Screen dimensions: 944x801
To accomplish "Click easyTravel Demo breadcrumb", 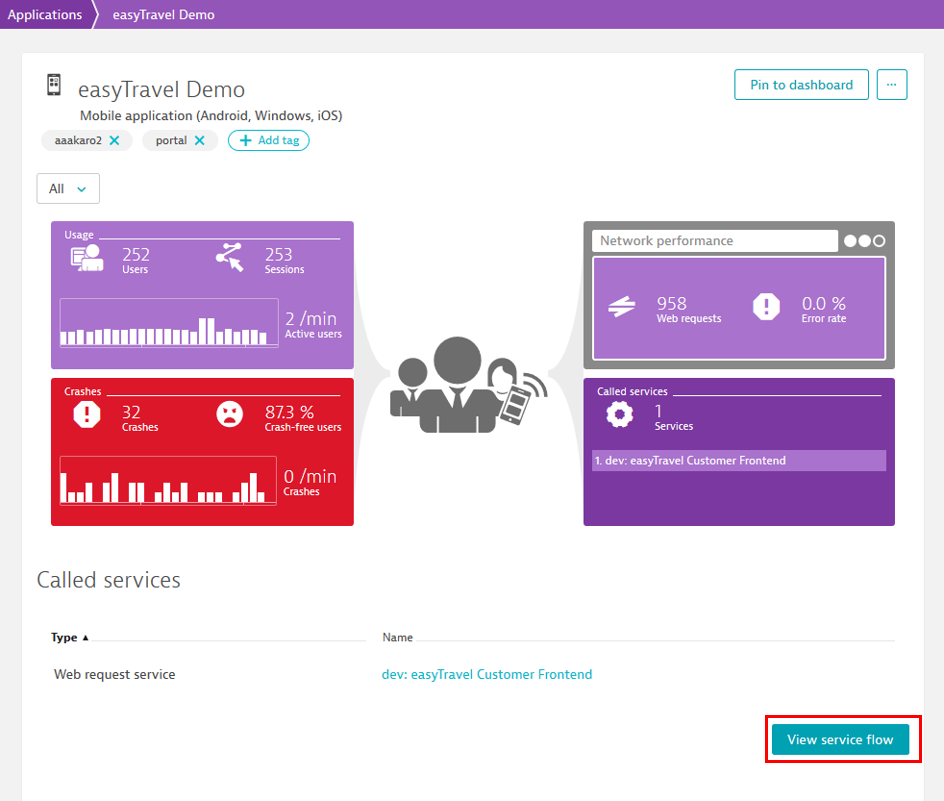I will tap(163, 14).
